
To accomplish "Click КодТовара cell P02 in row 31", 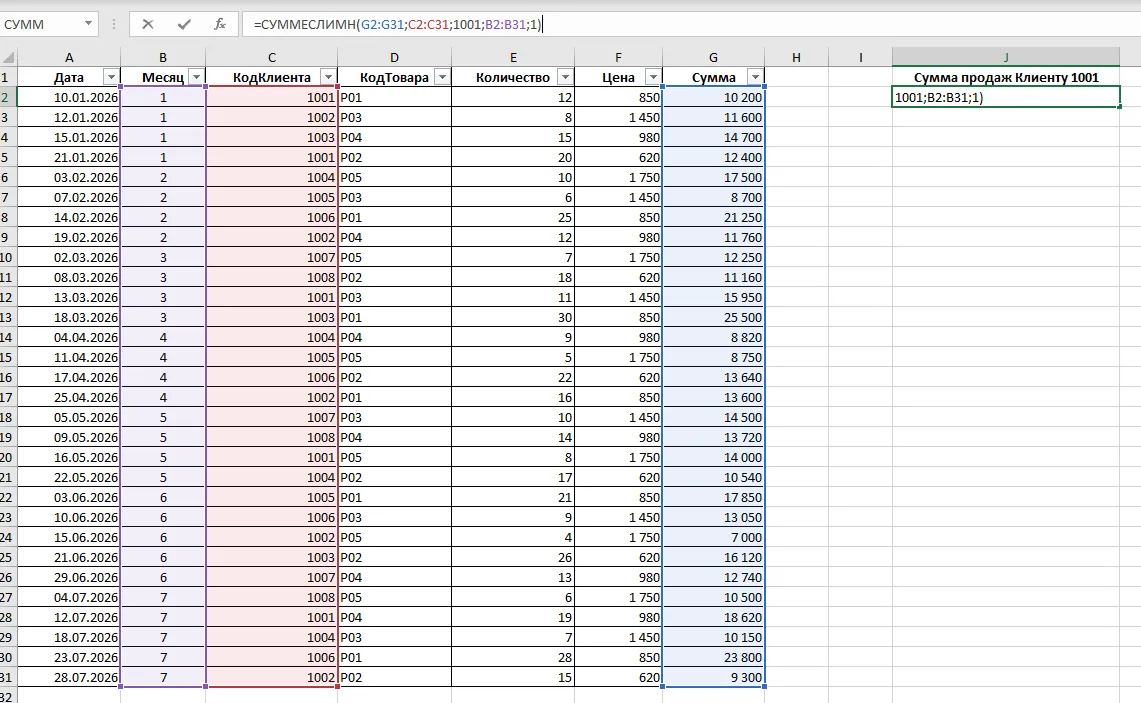I will click(x=394, y=678).
